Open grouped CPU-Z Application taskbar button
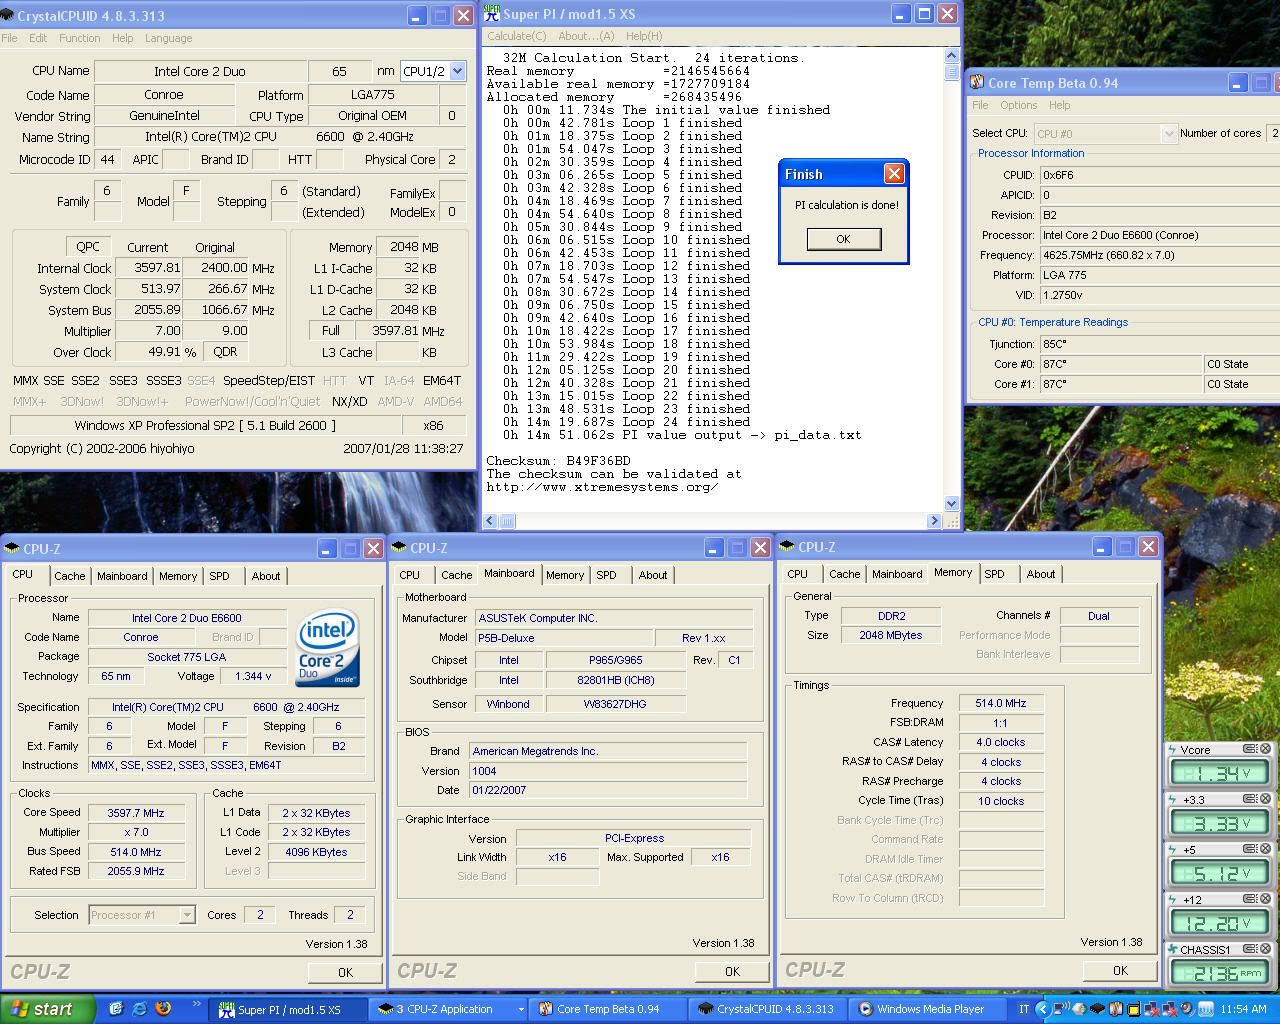Image resolution: width=1280 pixels, height=1024 pixels. (447, 1009)
